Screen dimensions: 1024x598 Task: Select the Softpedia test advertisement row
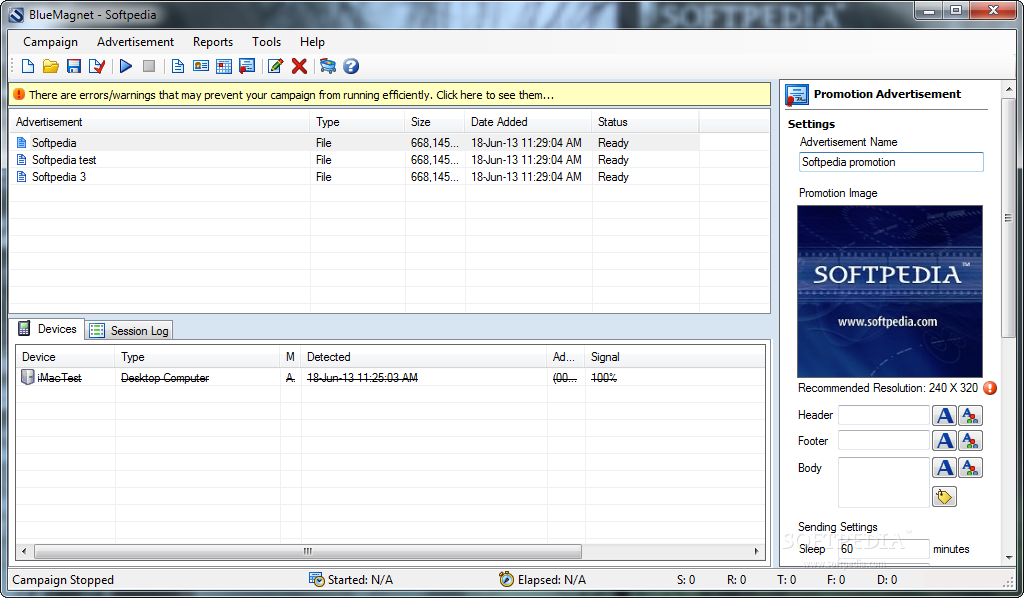[x=355, y=159]
